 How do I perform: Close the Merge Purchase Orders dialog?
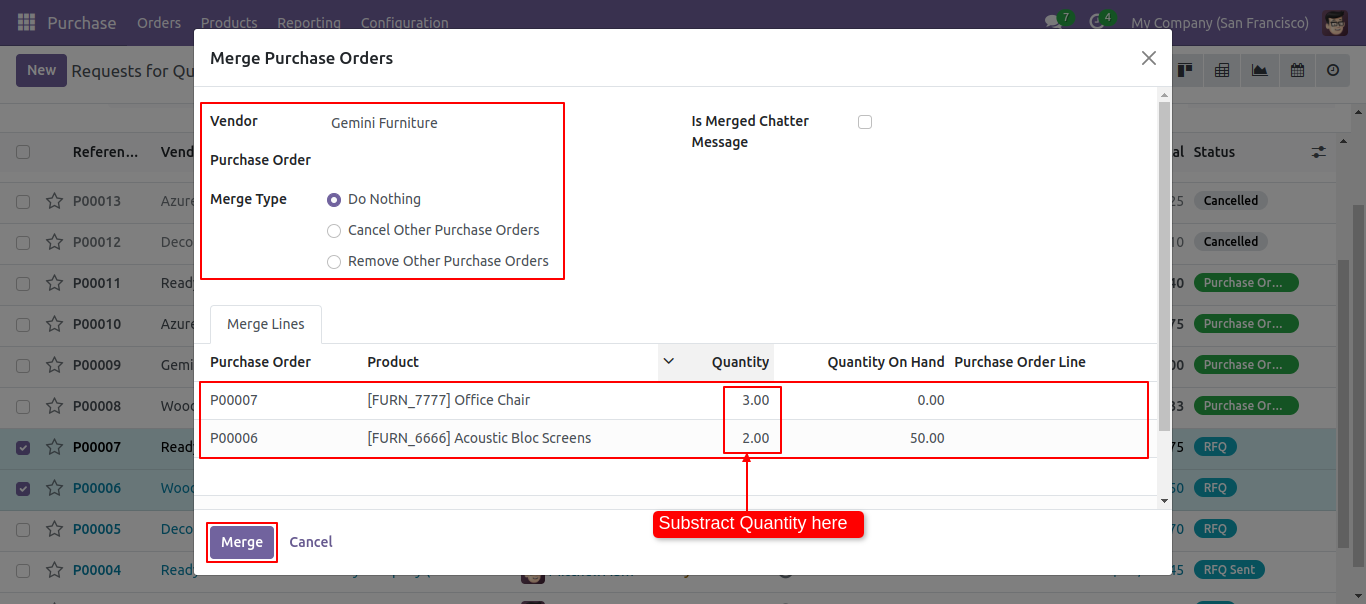coord(1149,58)
